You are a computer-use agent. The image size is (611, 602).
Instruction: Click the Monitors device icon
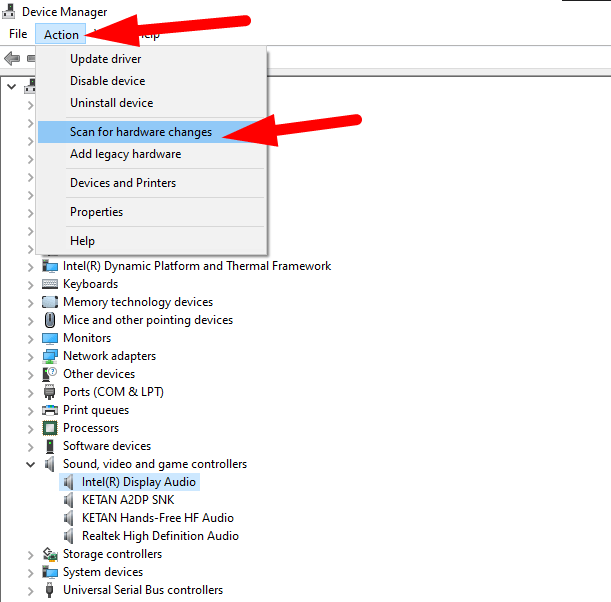coord(50,338)
